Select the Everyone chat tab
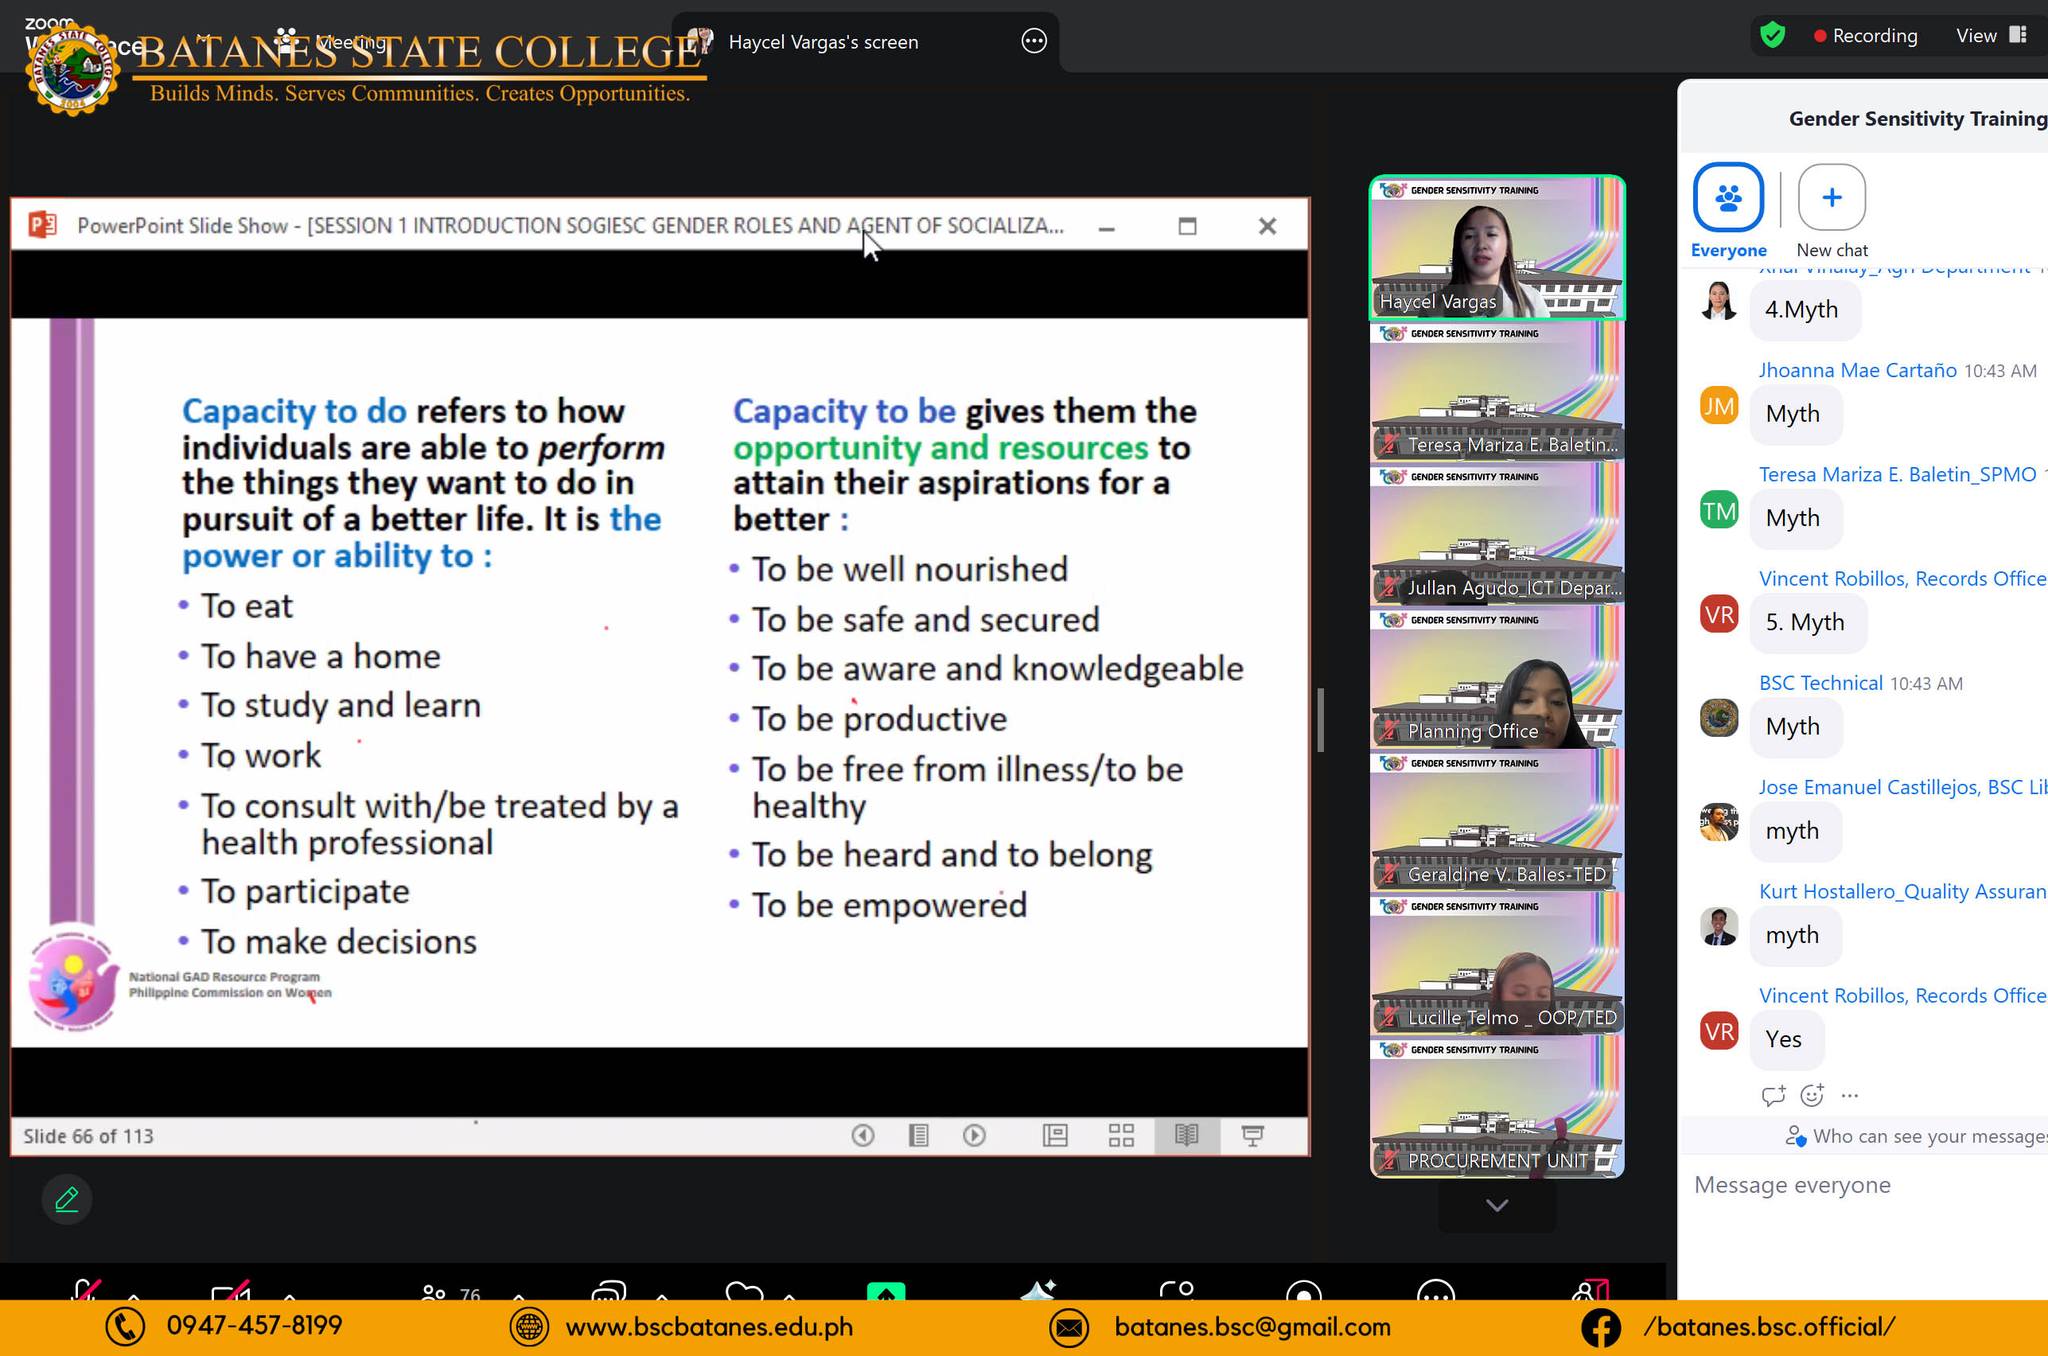Screen dimensions: 2048x1356 [x=1728, y=199]
